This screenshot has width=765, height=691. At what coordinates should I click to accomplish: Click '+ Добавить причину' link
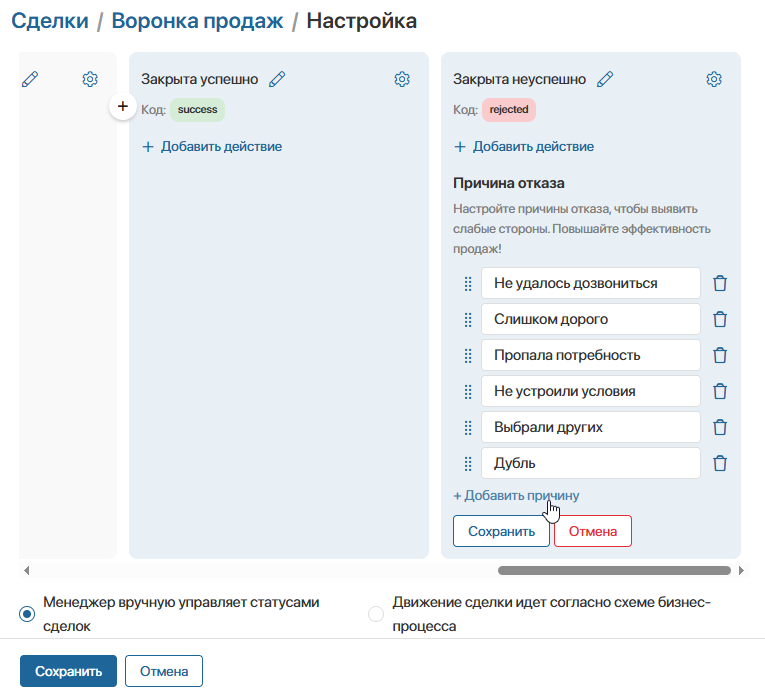tap(516, 496)
